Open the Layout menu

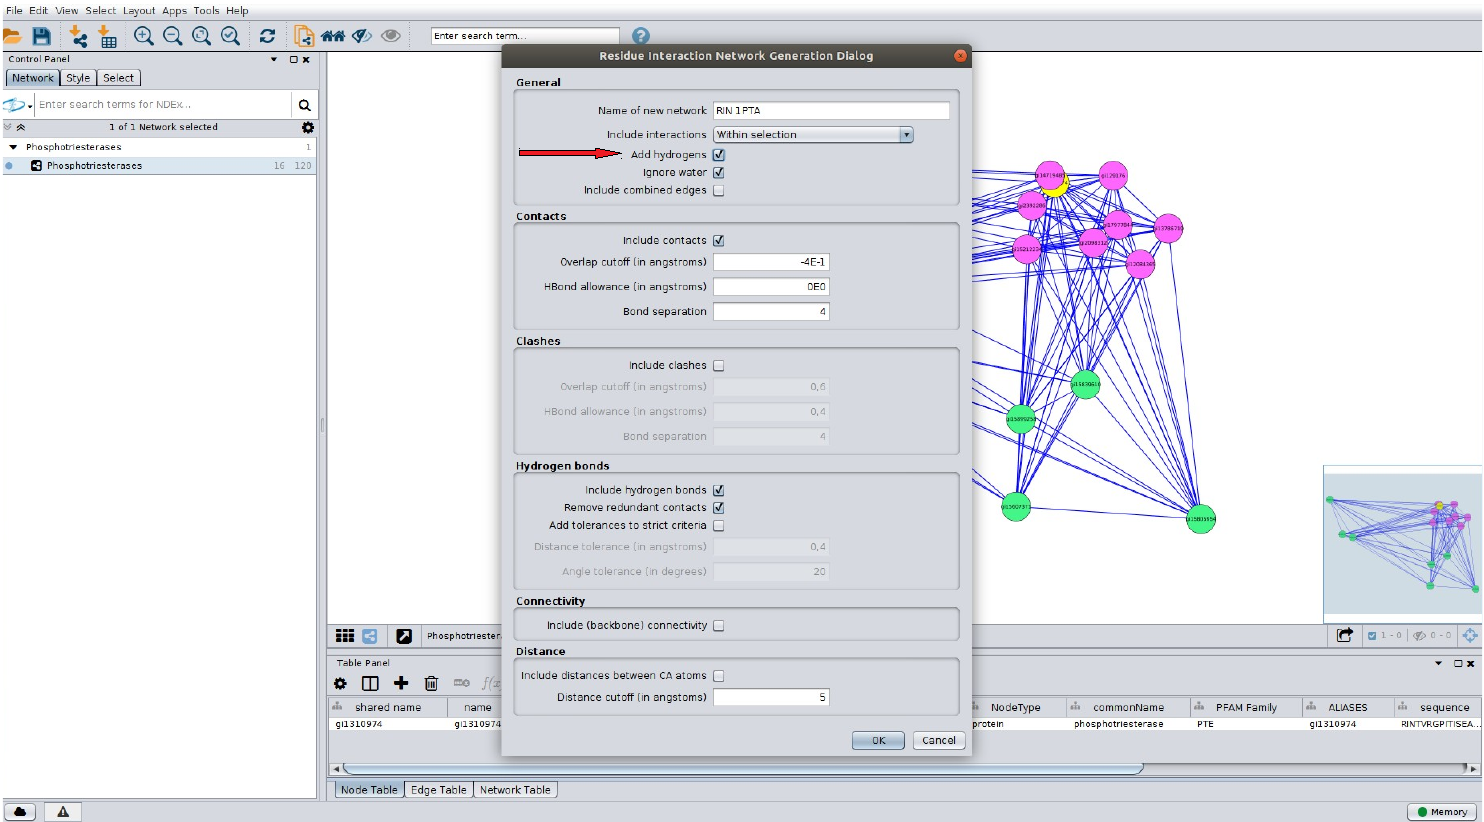(139, 11)
